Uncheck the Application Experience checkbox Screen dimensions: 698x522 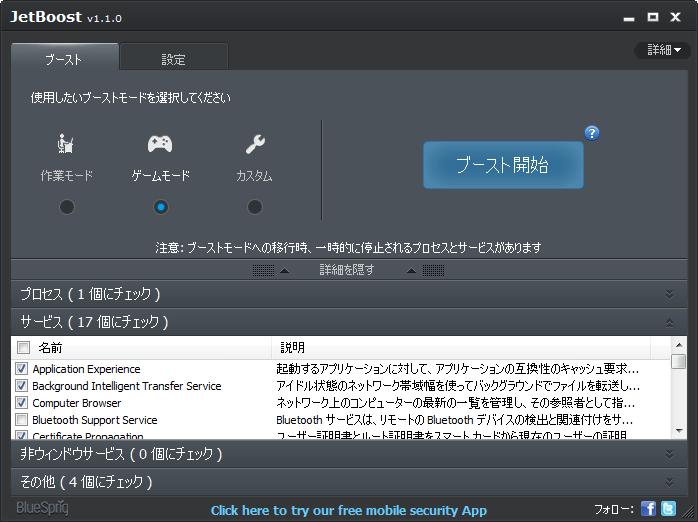pyautogui.click(x=21, y=368)
